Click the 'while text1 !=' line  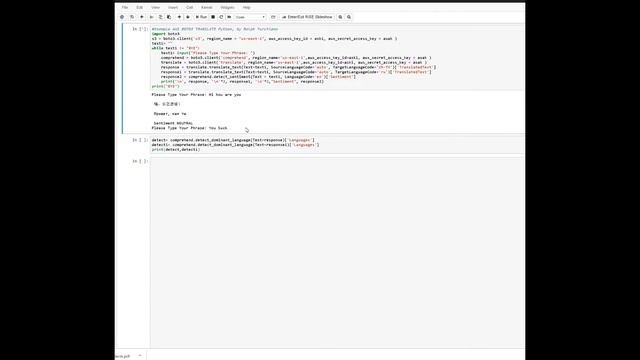click(x=175, y=48)
